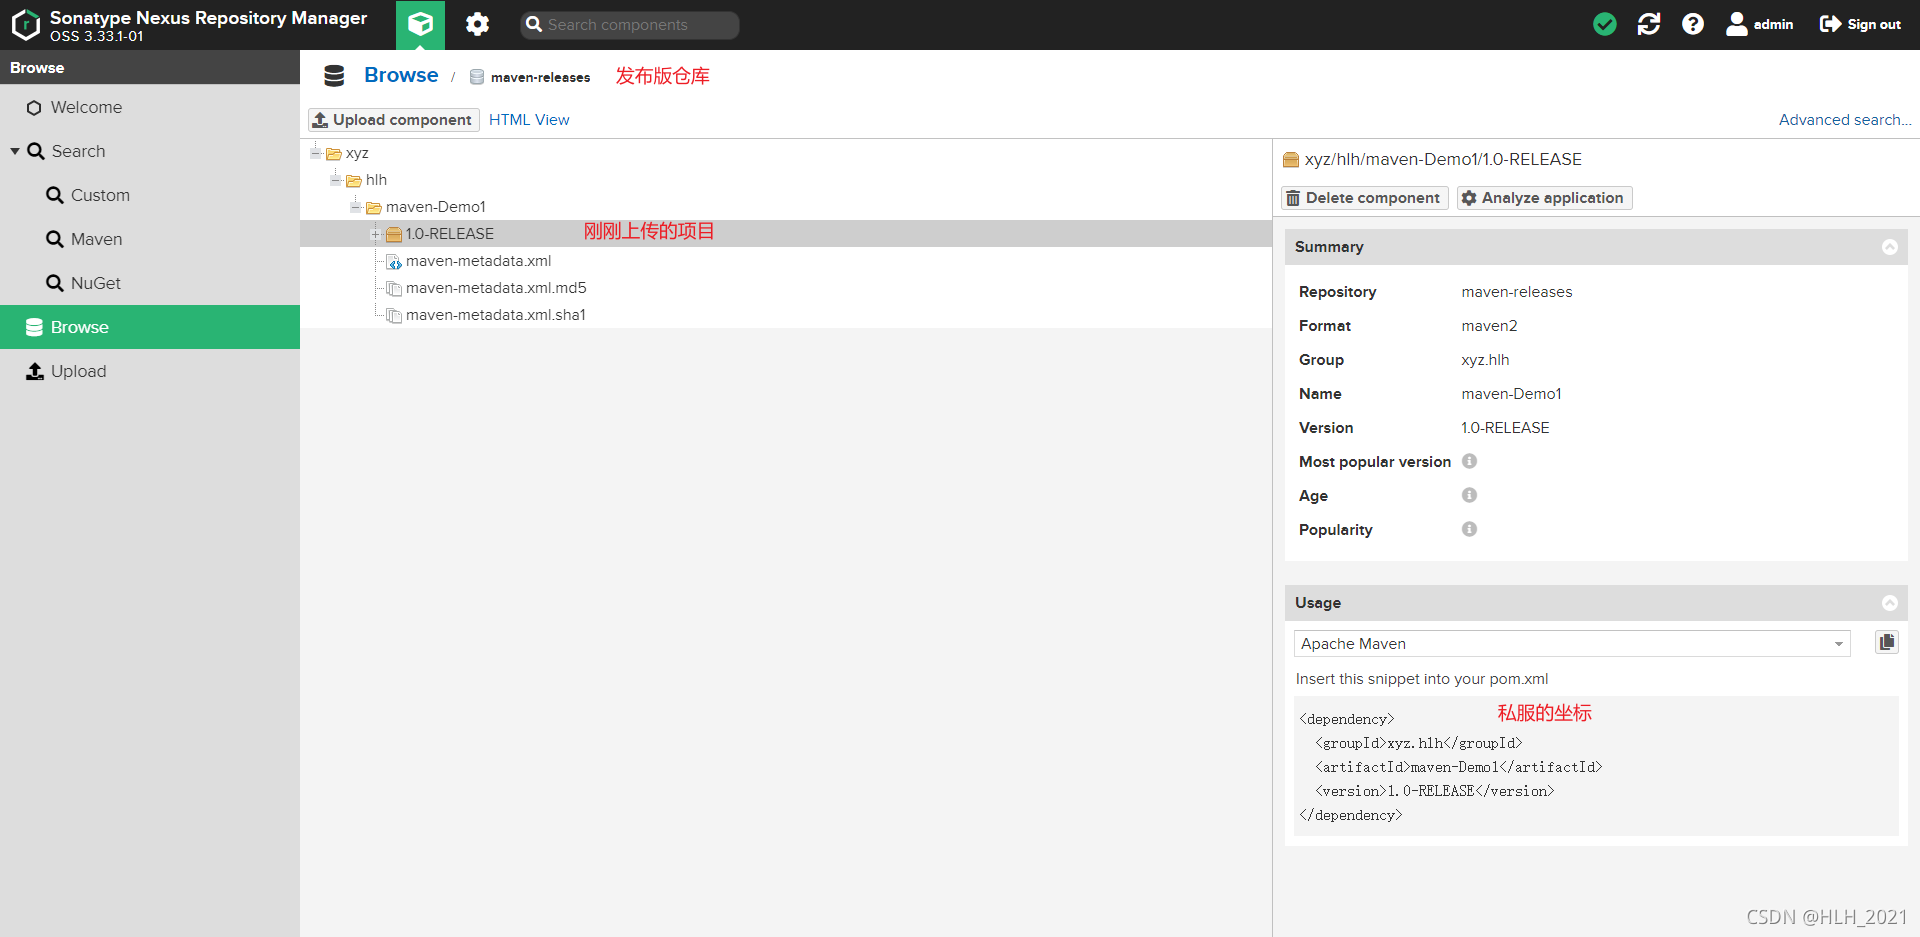Click the Browse database icon in breadcrumb
Screen dimensions: 1920x937
click(335, 76)
